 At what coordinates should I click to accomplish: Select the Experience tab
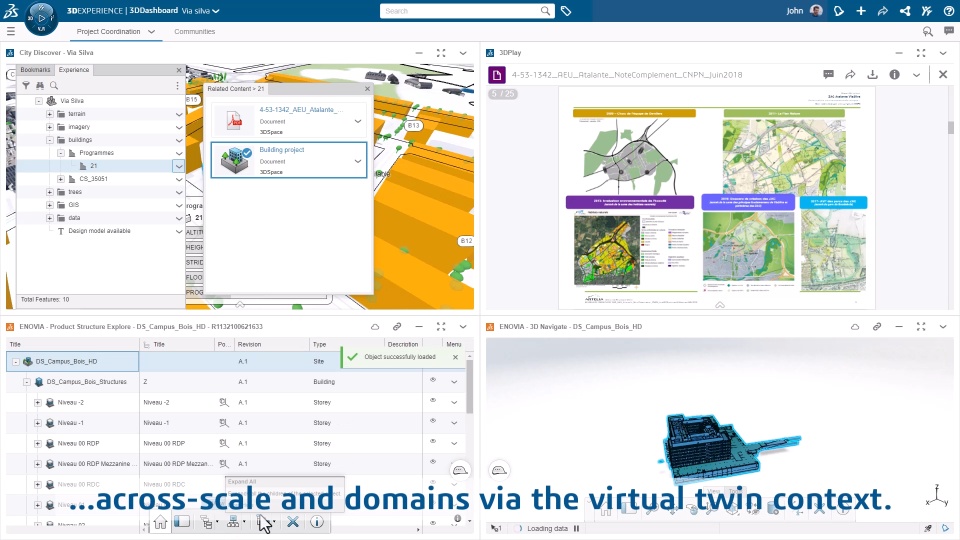74,70
